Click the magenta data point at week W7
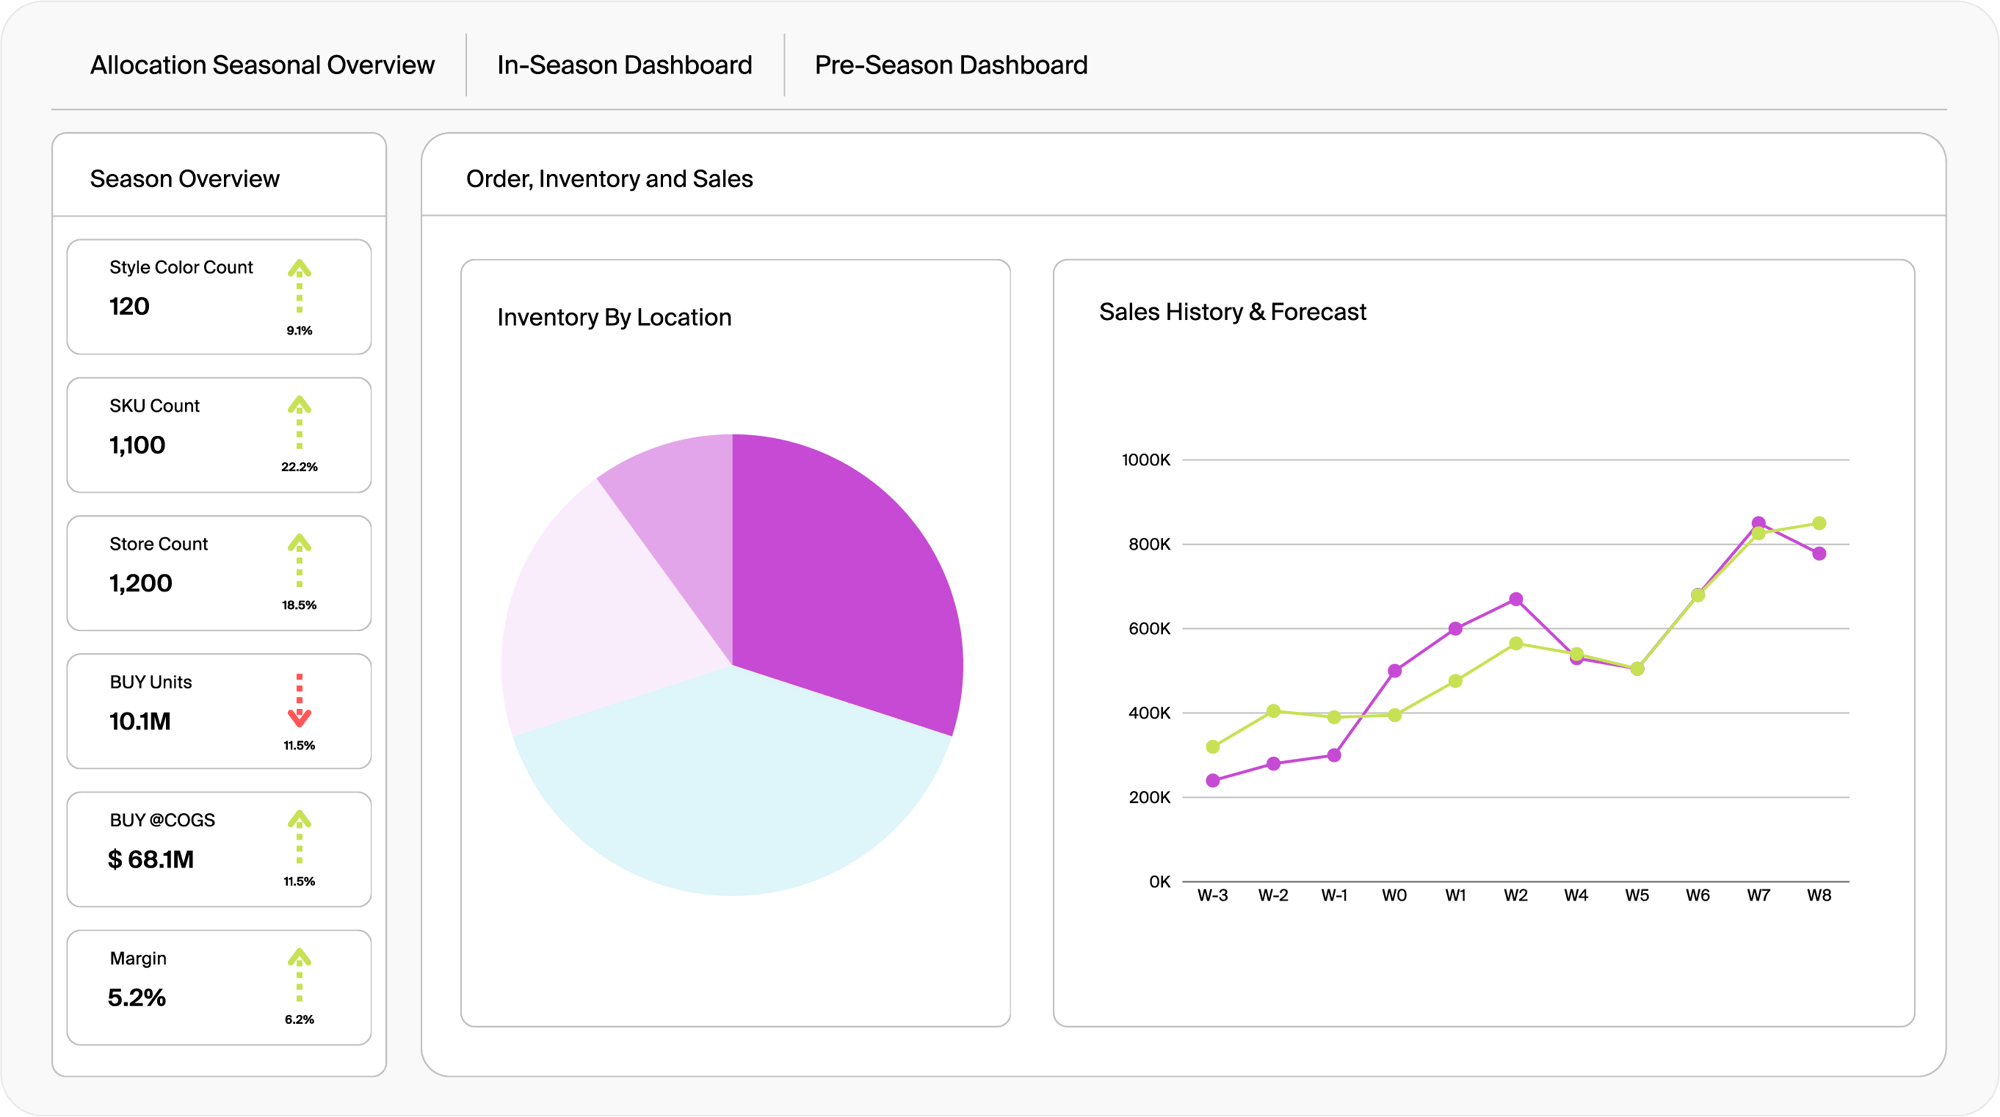 [x=1759, y=521]
